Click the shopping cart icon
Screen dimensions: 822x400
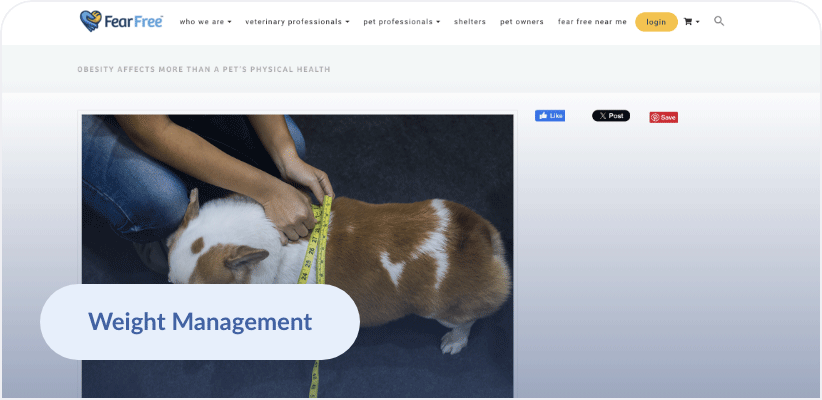click(688, 21)
